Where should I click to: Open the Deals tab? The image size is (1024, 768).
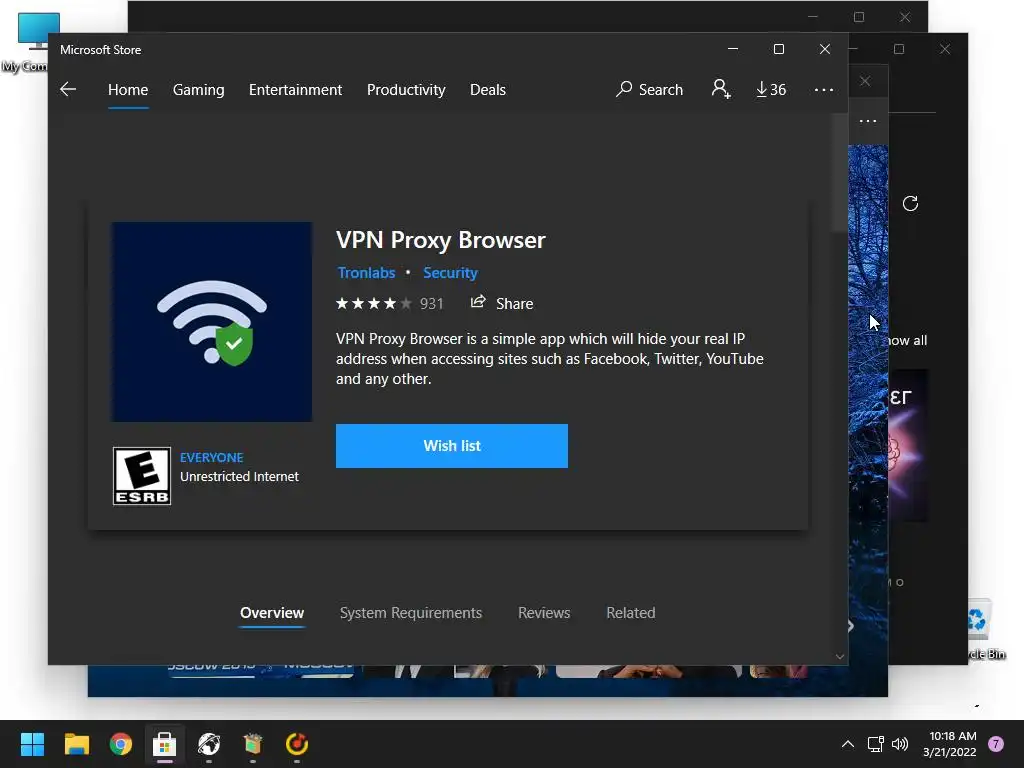[x=488, y=89]
